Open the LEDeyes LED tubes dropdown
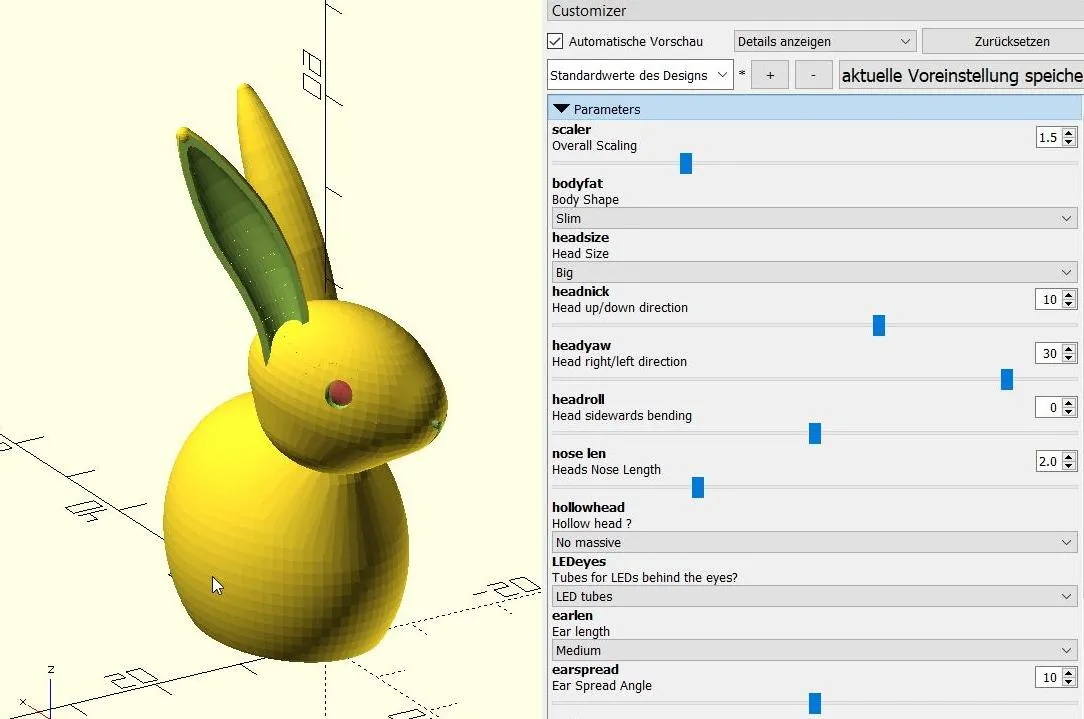 coord(814,596)
